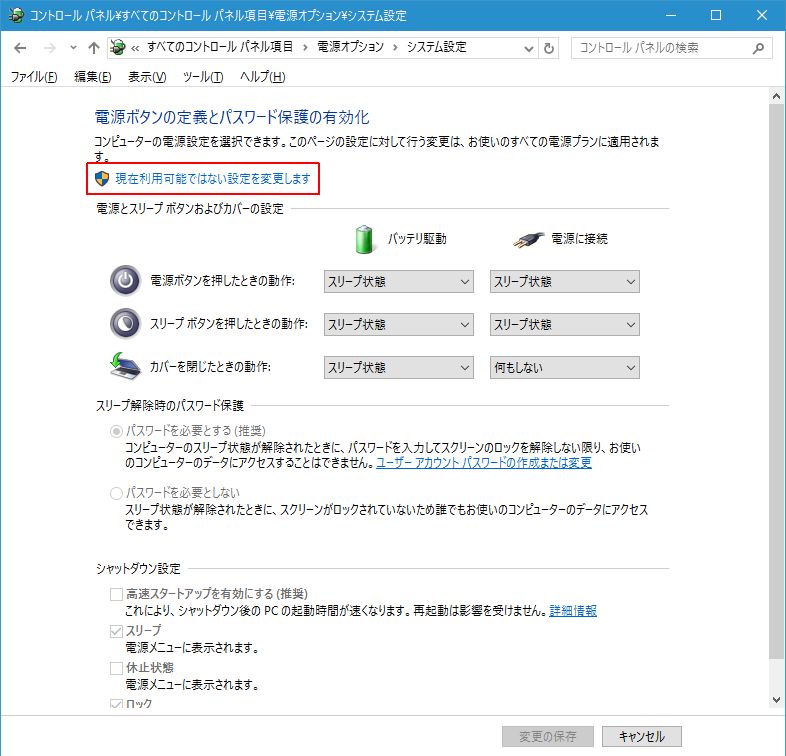Image resolution: width=786 pixels, height=756 pixels.
Task: Click the sleep button moon icon
Action: [125, 324]
